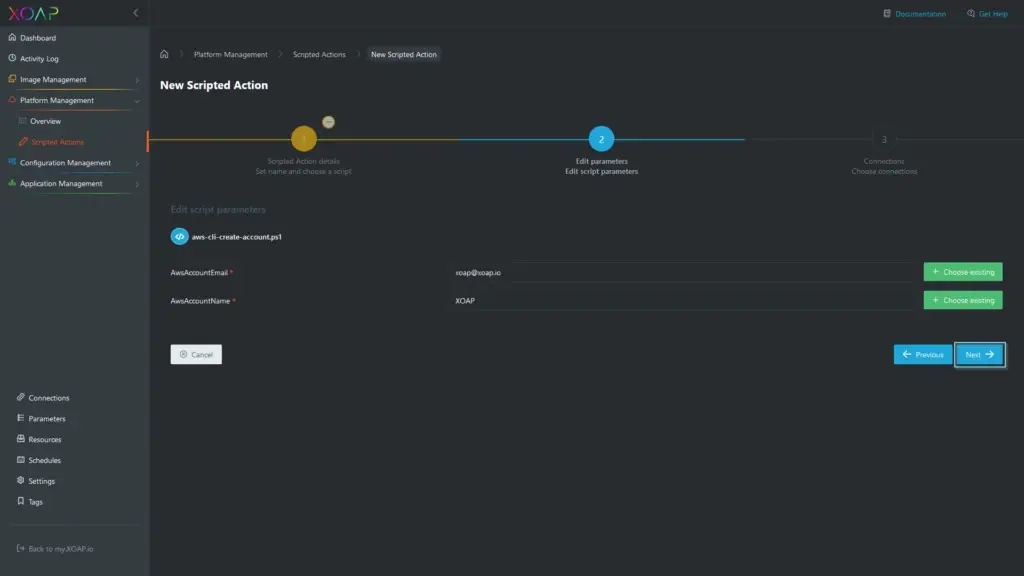Go back with the Previous button
Viewport: 1024px width, 576px height.
click(923, 355)
